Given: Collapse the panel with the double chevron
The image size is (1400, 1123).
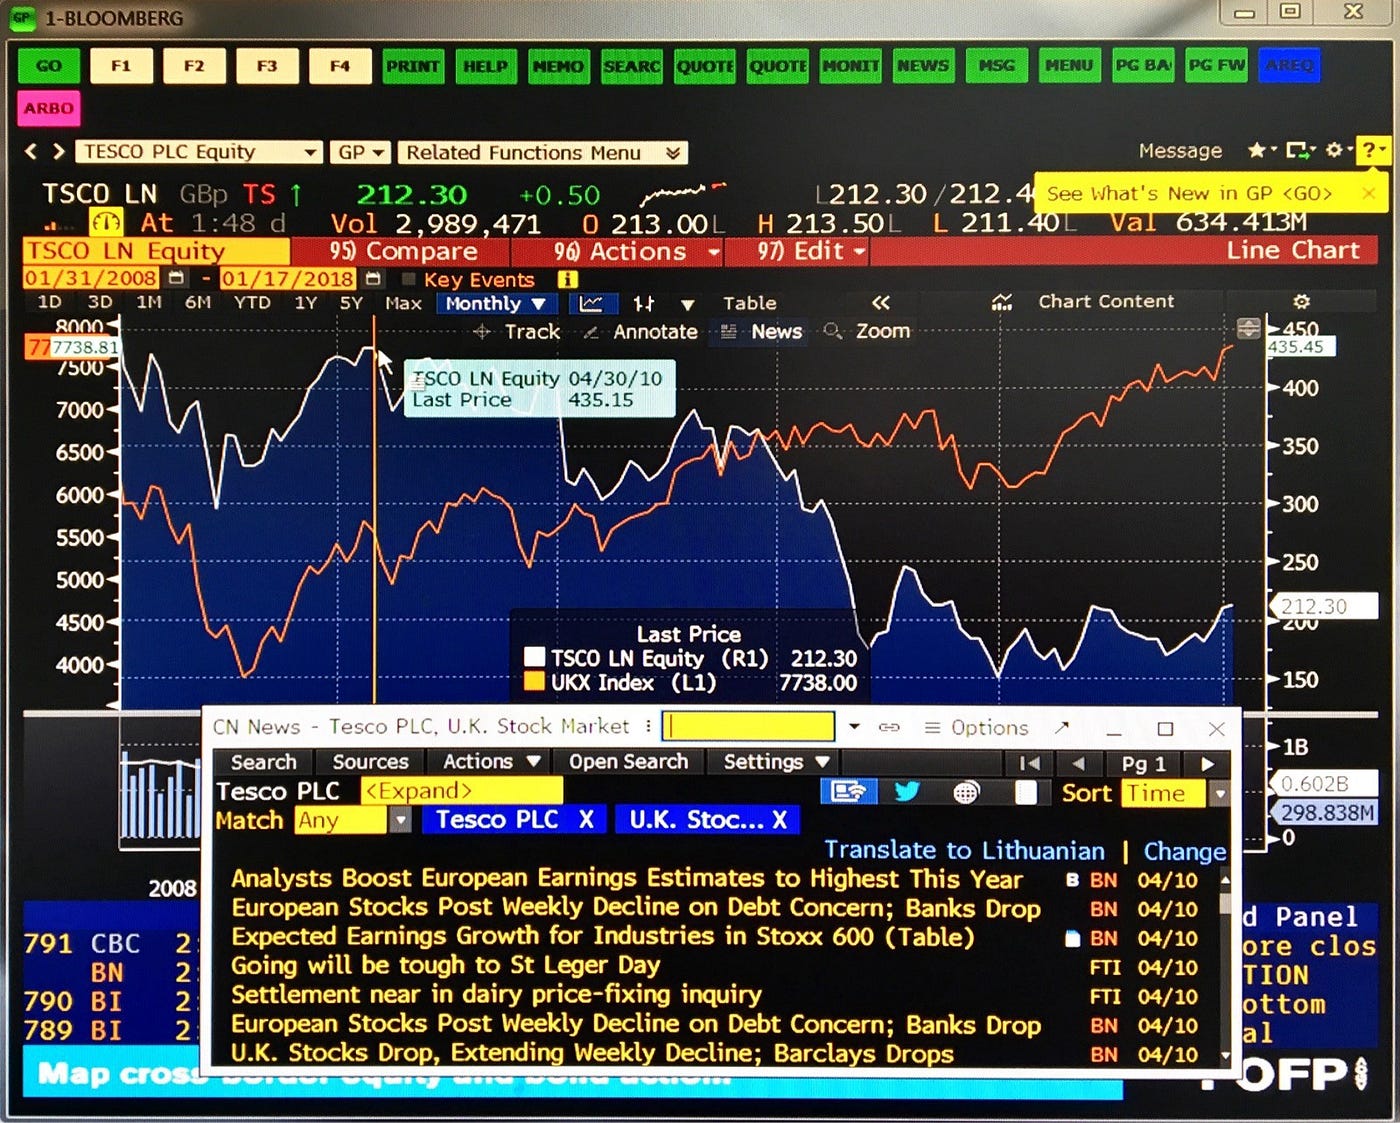Looking at the screenshot, I should [880, 302].
